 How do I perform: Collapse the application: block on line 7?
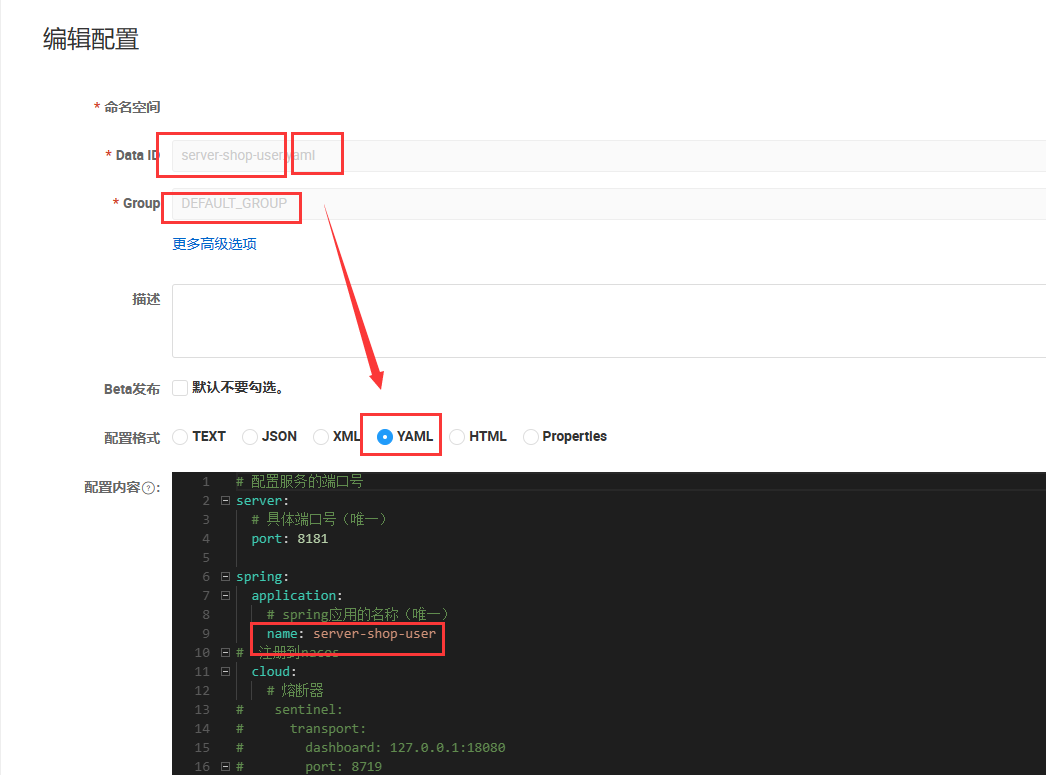(225, 596)
